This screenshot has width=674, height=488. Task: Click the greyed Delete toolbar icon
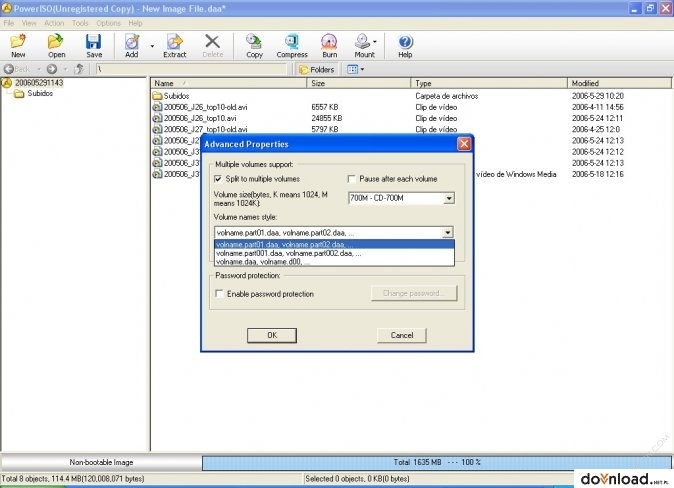click(x=212, y=46)
